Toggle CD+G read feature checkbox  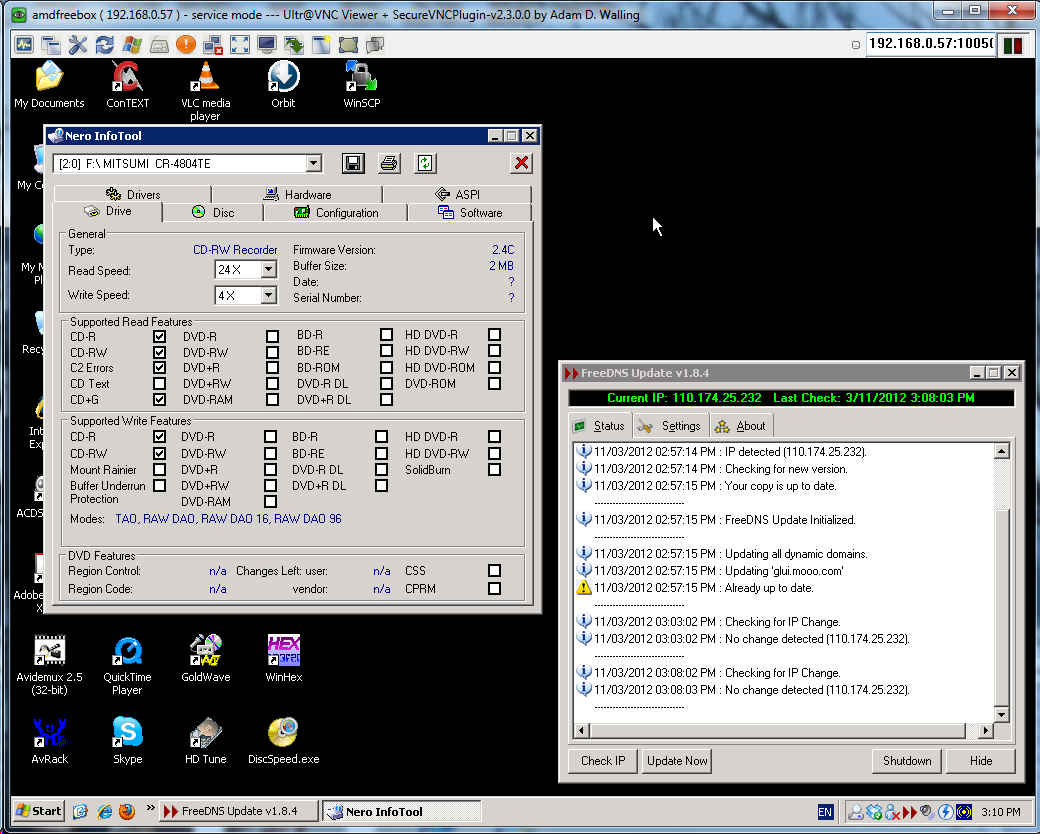[x=159, y=399]
